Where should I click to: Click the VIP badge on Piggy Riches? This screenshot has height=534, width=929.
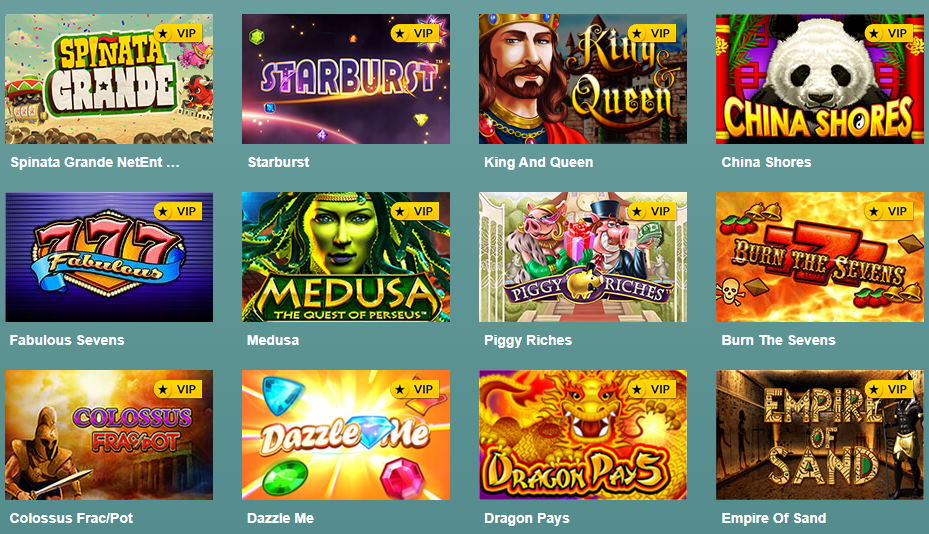coord(652,211)
